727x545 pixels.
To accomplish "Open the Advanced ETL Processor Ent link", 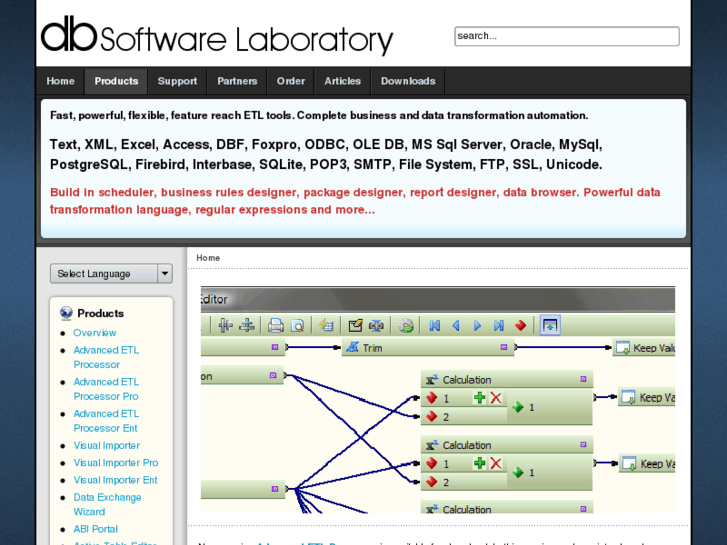I will tap(106, 421).
